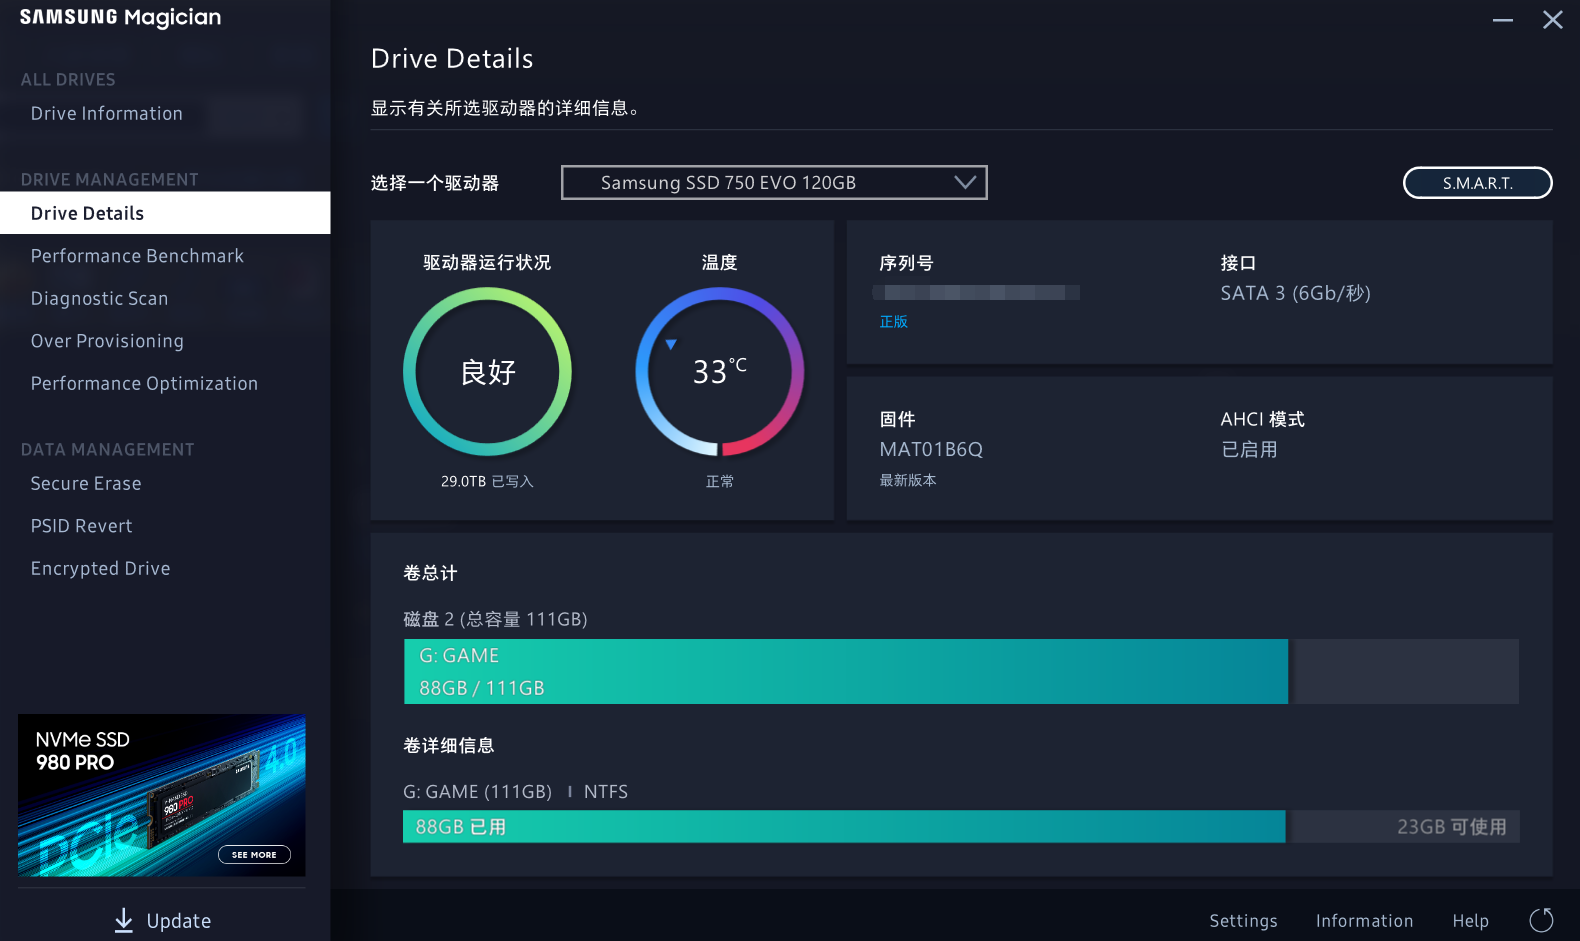Select Samsung SSD 750 EVO 120GB combo box
Image resolution: width=1580 pixels, height=941 pixels.
pos(774,182)
